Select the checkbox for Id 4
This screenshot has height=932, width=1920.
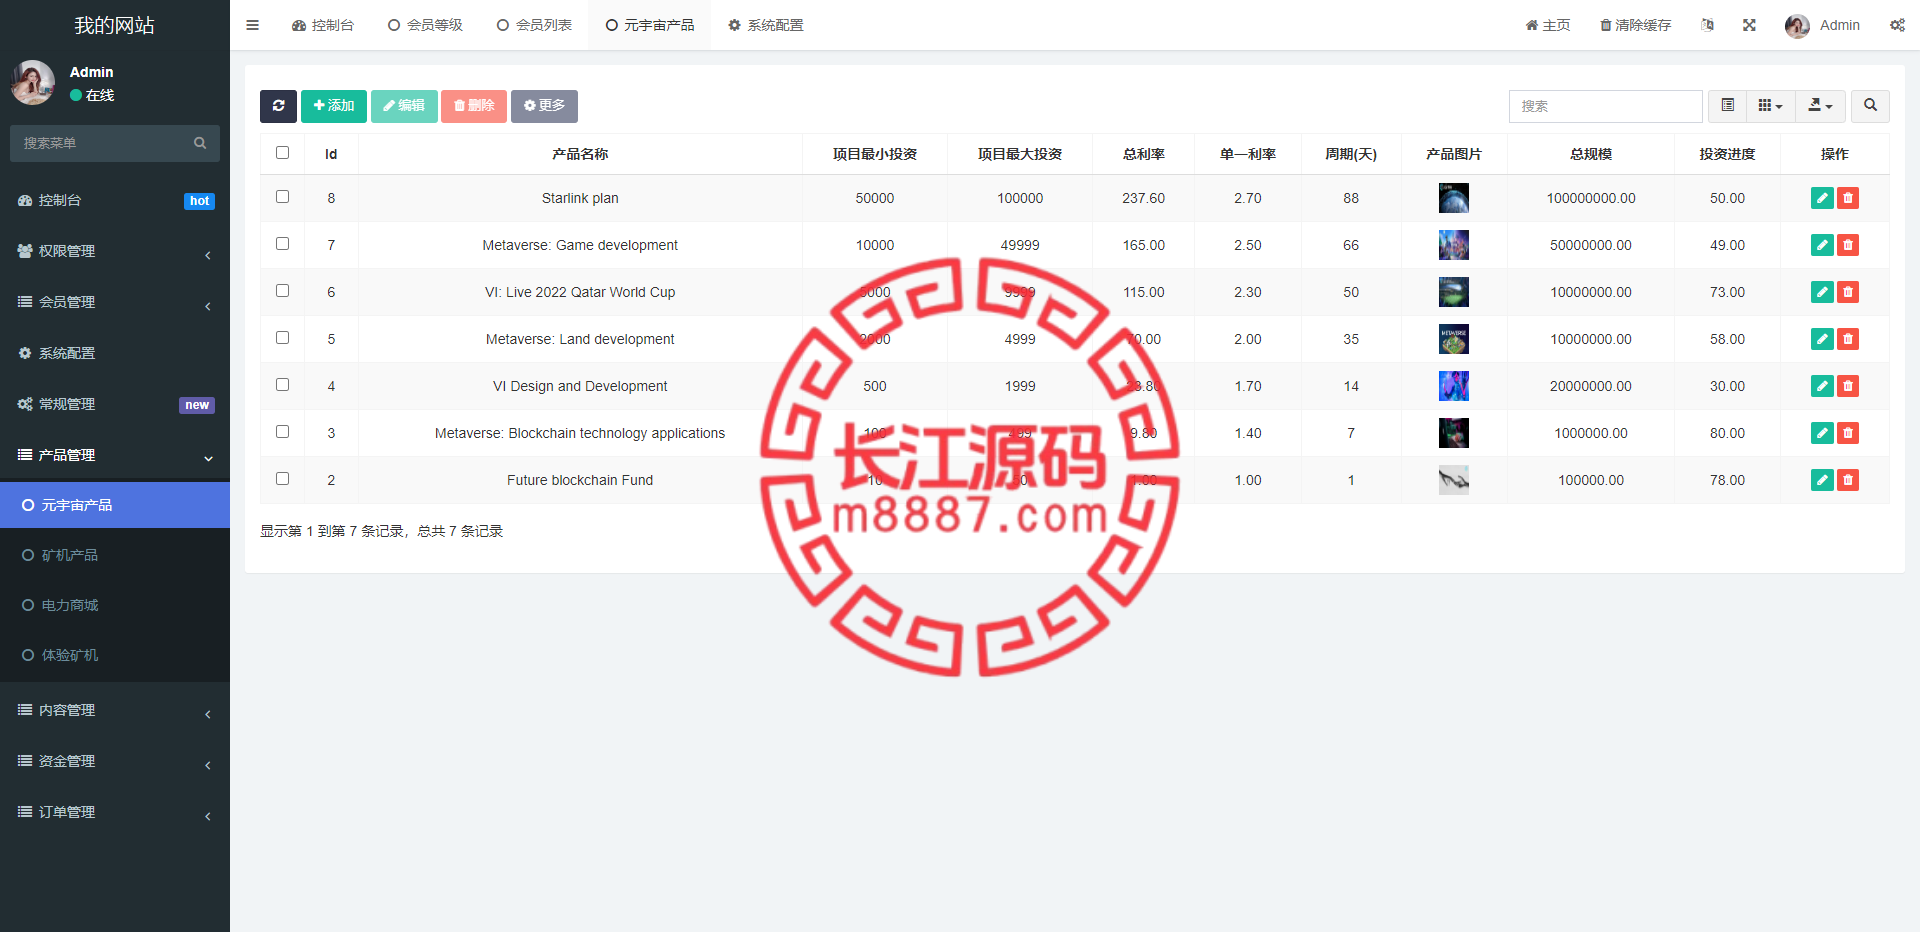[x=282, y=385]
